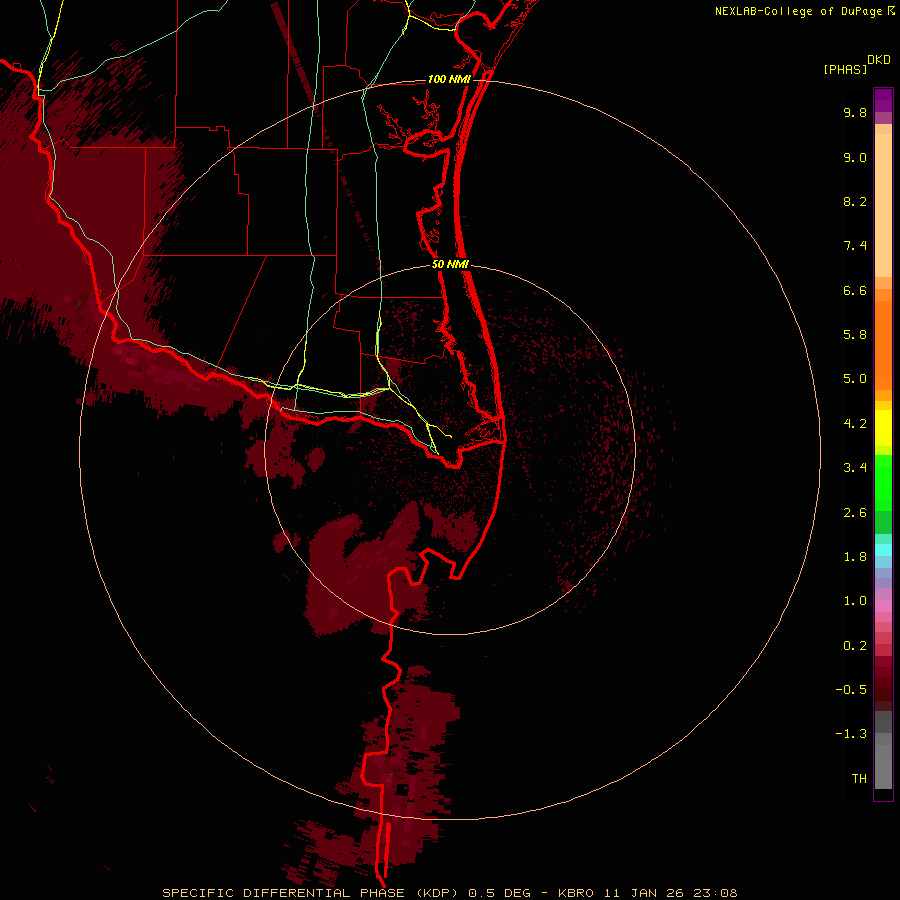Click the 8.2 legend value

click(855, 201)
